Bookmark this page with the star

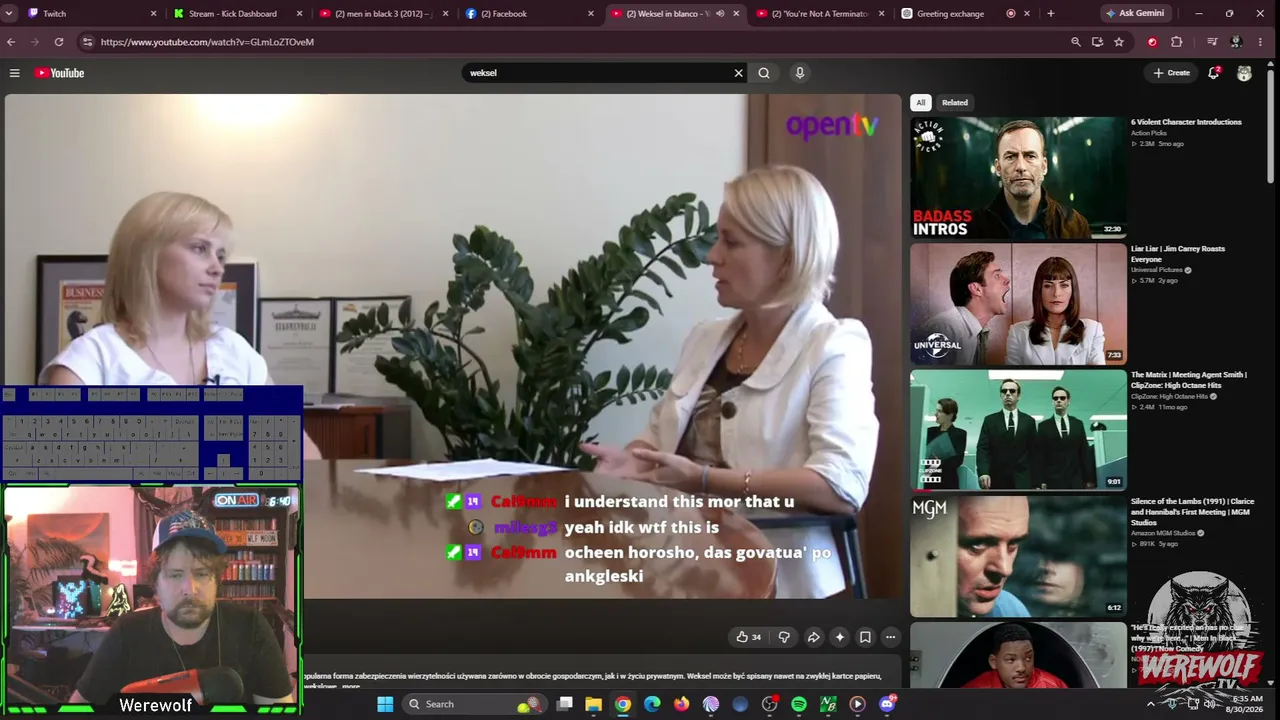pos(1119,42)
